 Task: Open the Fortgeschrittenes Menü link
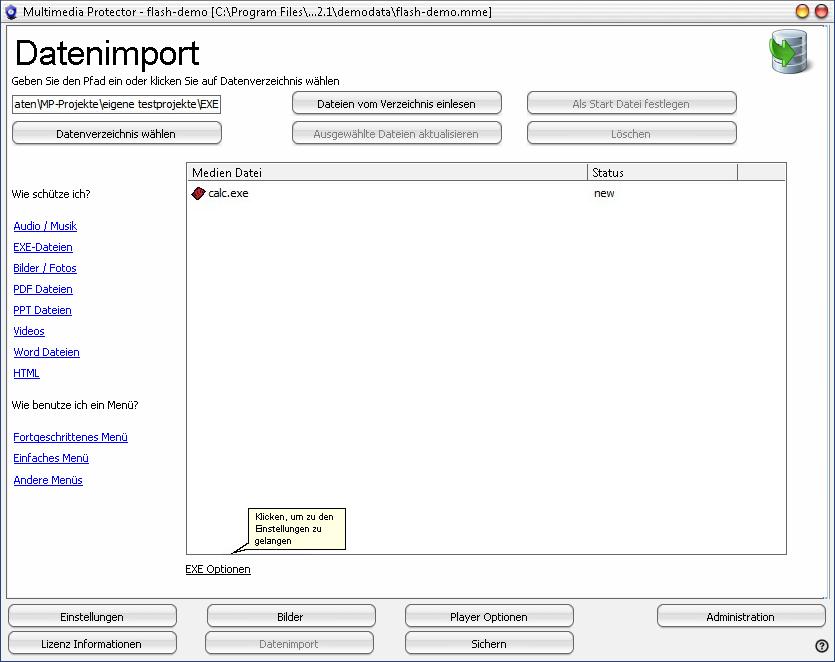[70, 437]
